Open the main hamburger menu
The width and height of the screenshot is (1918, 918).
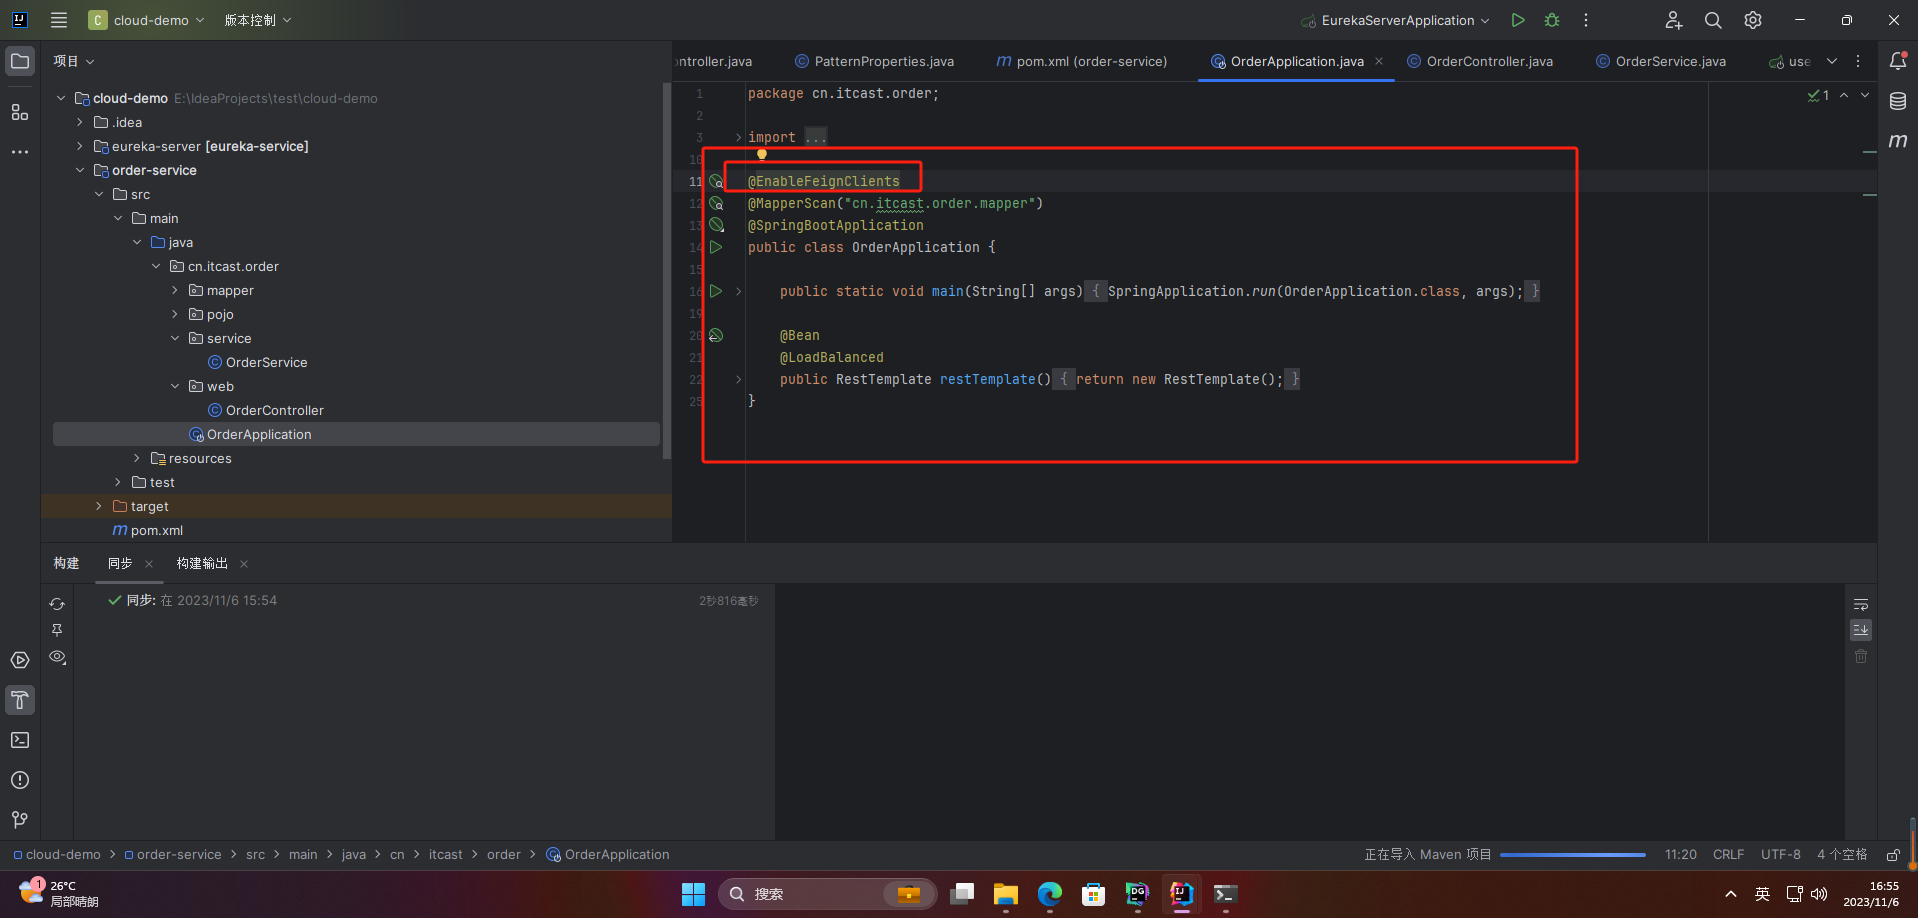(59, 20)
